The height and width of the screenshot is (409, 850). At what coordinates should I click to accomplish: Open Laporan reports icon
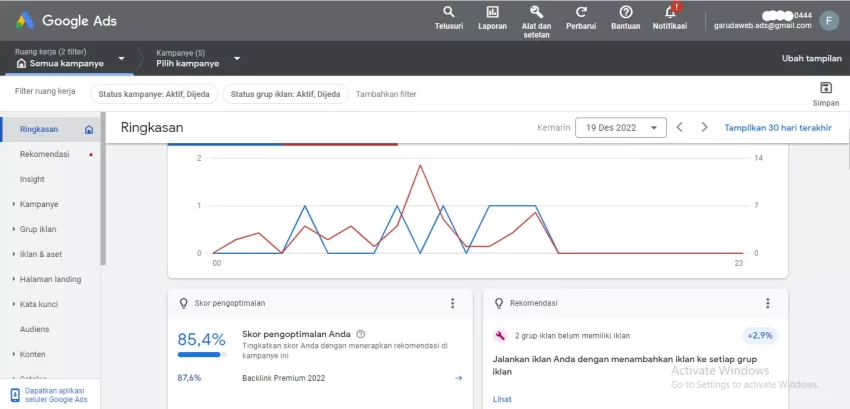click(492, 12)
